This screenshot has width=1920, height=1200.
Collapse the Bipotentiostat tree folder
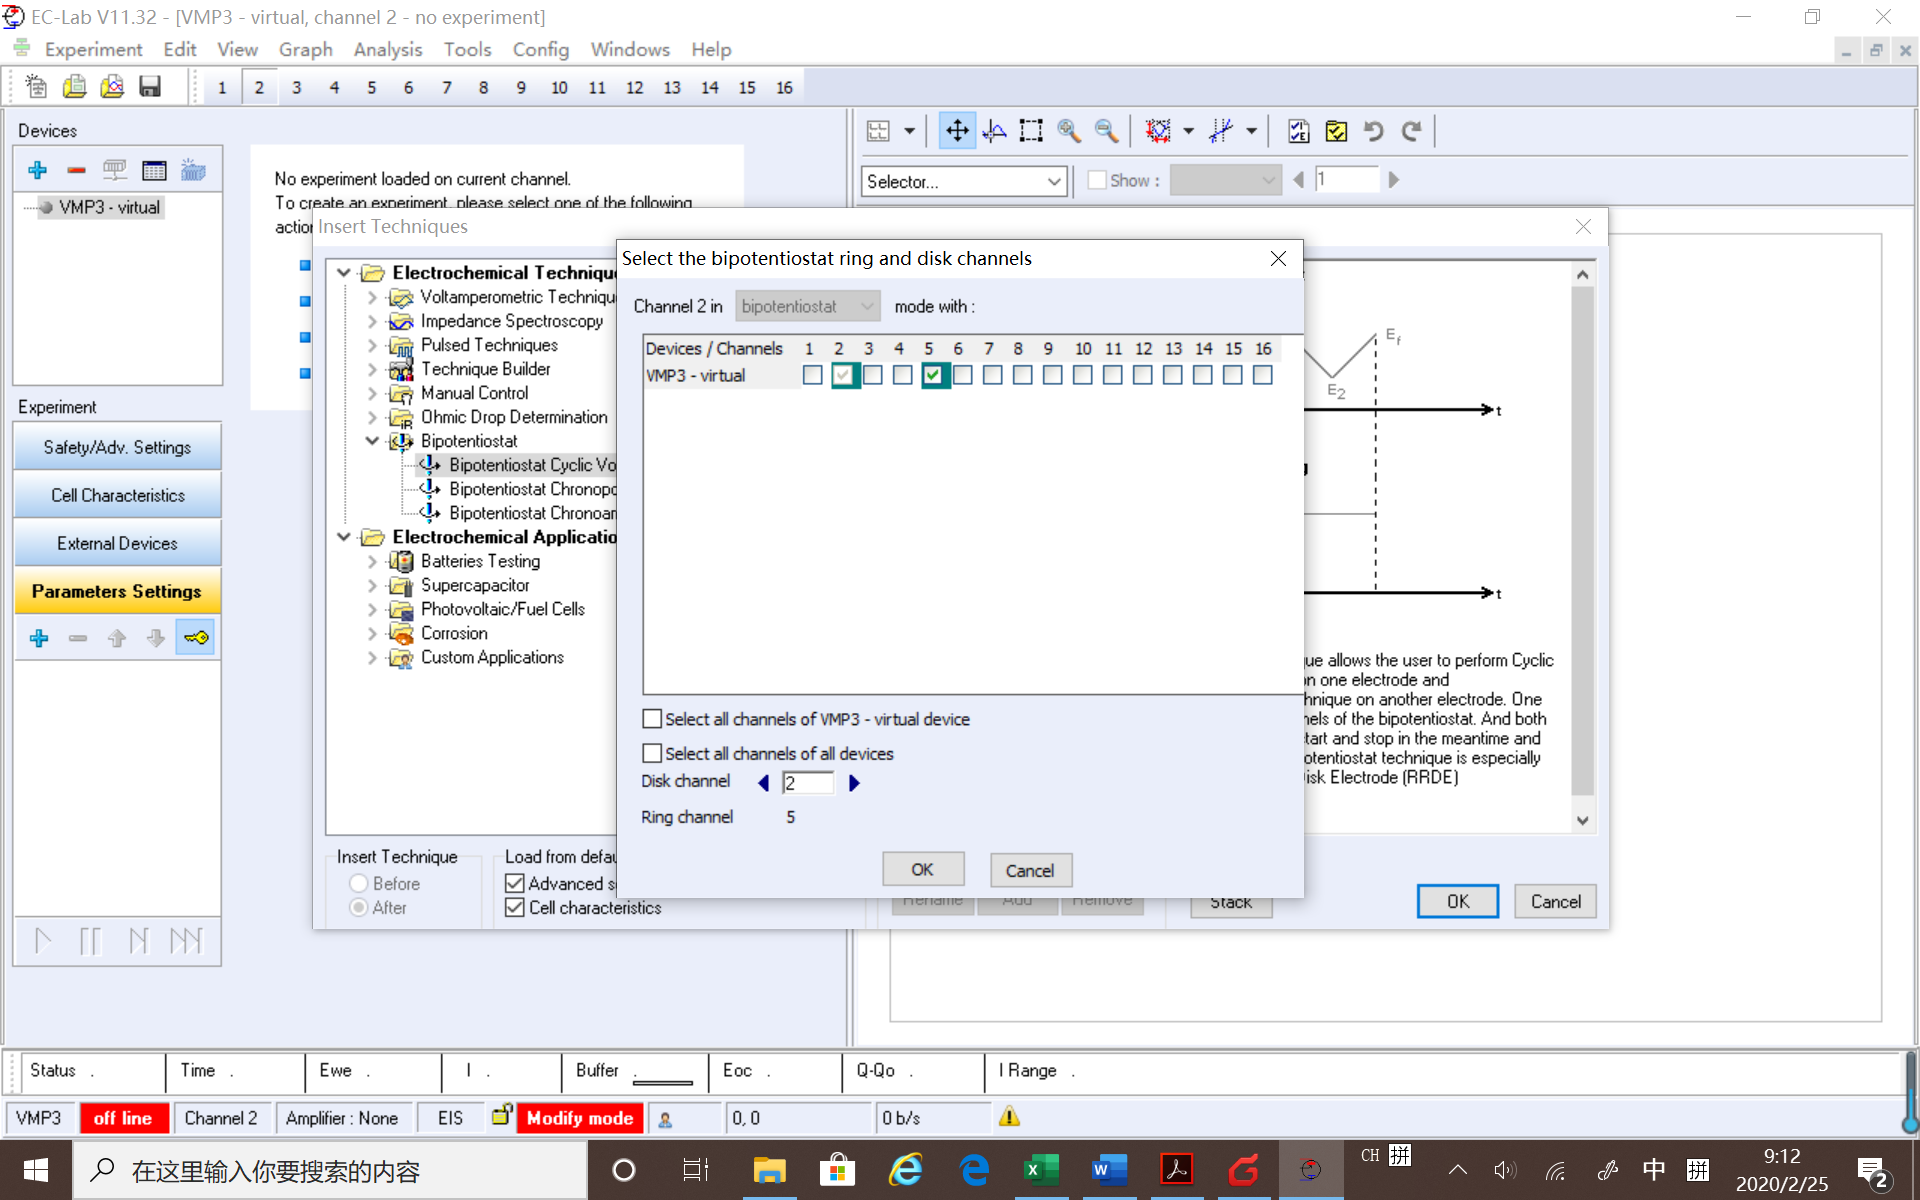372,441
